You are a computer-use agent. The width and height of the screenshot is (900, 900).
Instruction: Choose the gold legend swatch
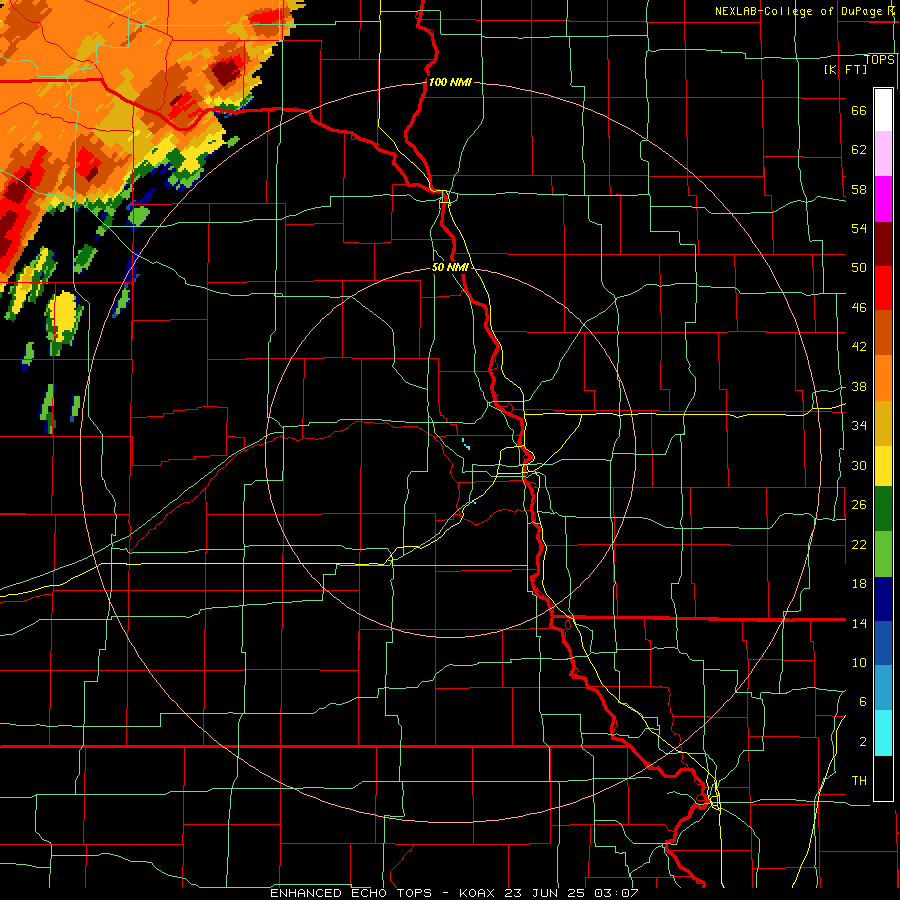click(x=883, y=422)
